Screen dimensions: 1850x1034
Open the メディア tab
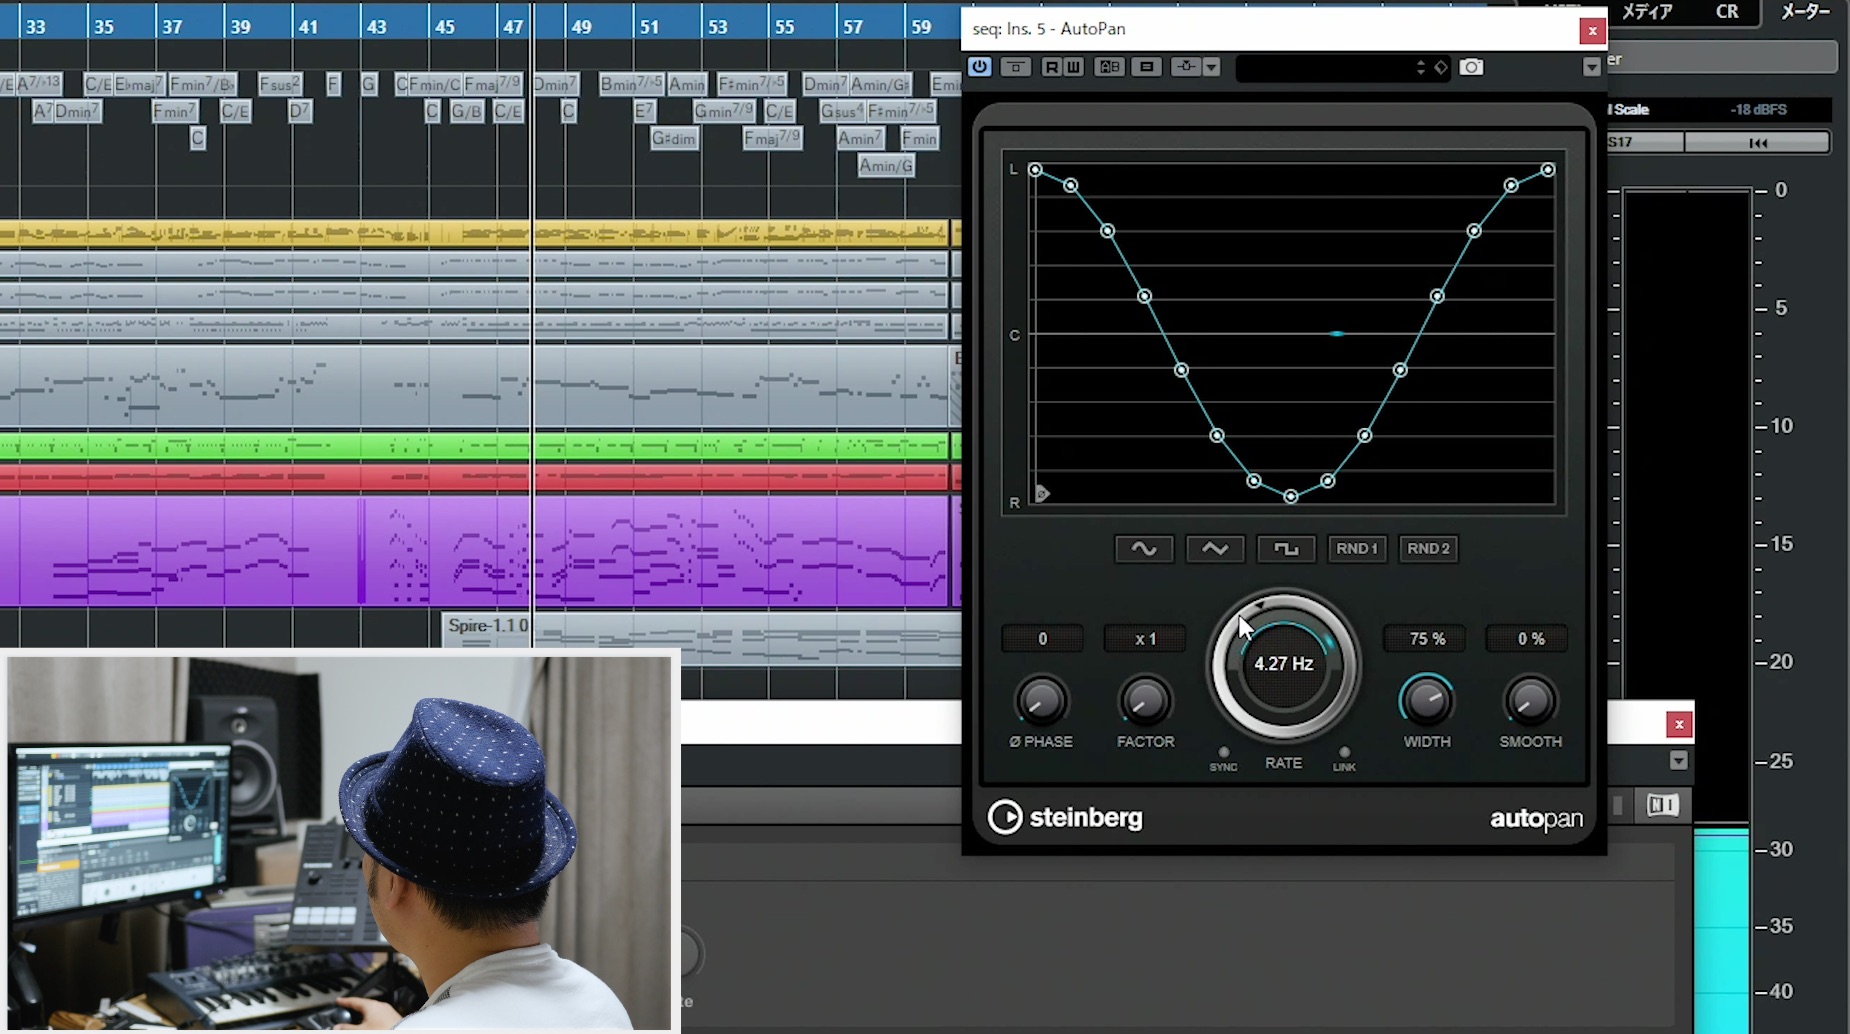click(x=1646, y=12)
